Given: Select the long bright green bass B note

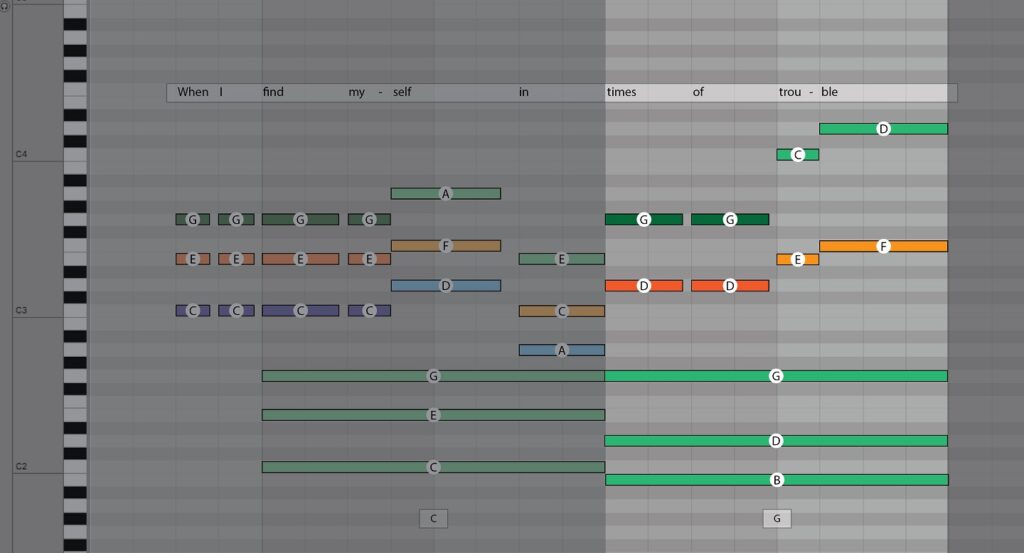Looking at the screenshot, I should 776,480.
